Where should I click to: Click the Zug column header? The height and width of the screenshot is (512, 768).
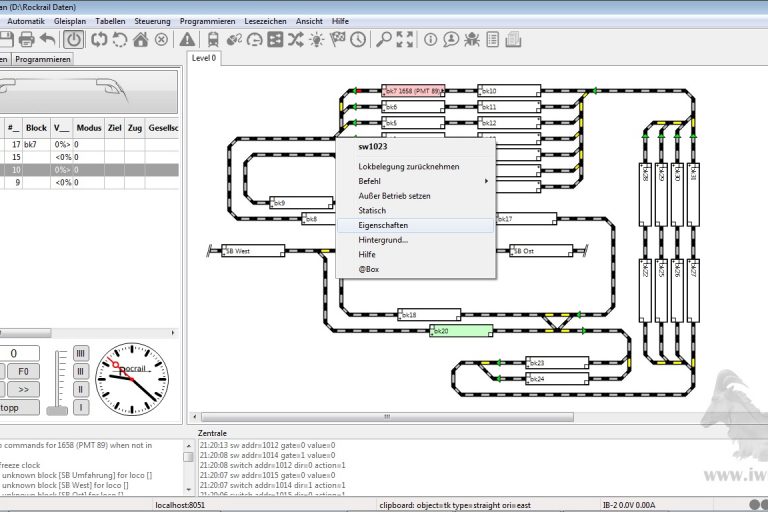point(135,128)
